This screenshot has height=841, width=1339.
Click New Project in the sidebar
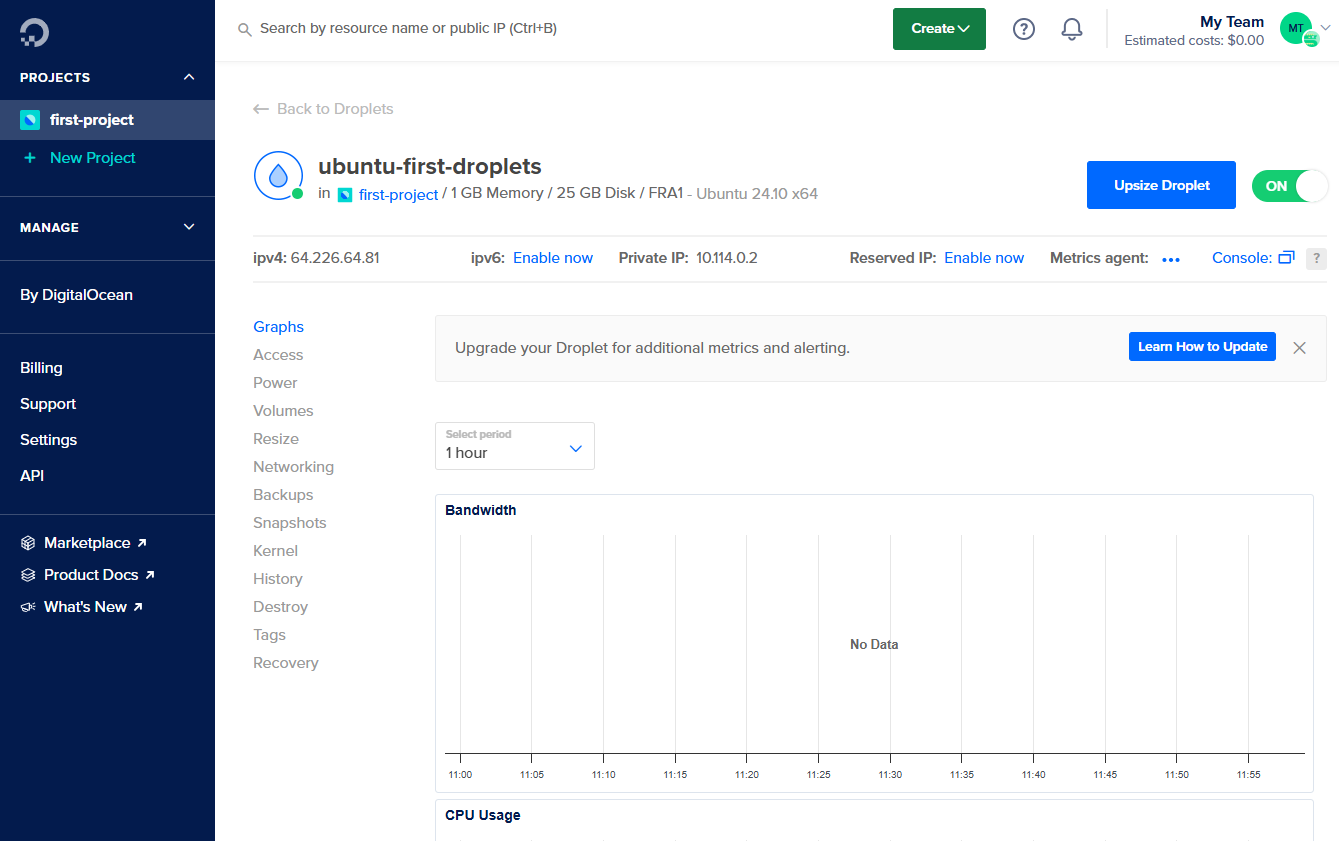(93, 158)
